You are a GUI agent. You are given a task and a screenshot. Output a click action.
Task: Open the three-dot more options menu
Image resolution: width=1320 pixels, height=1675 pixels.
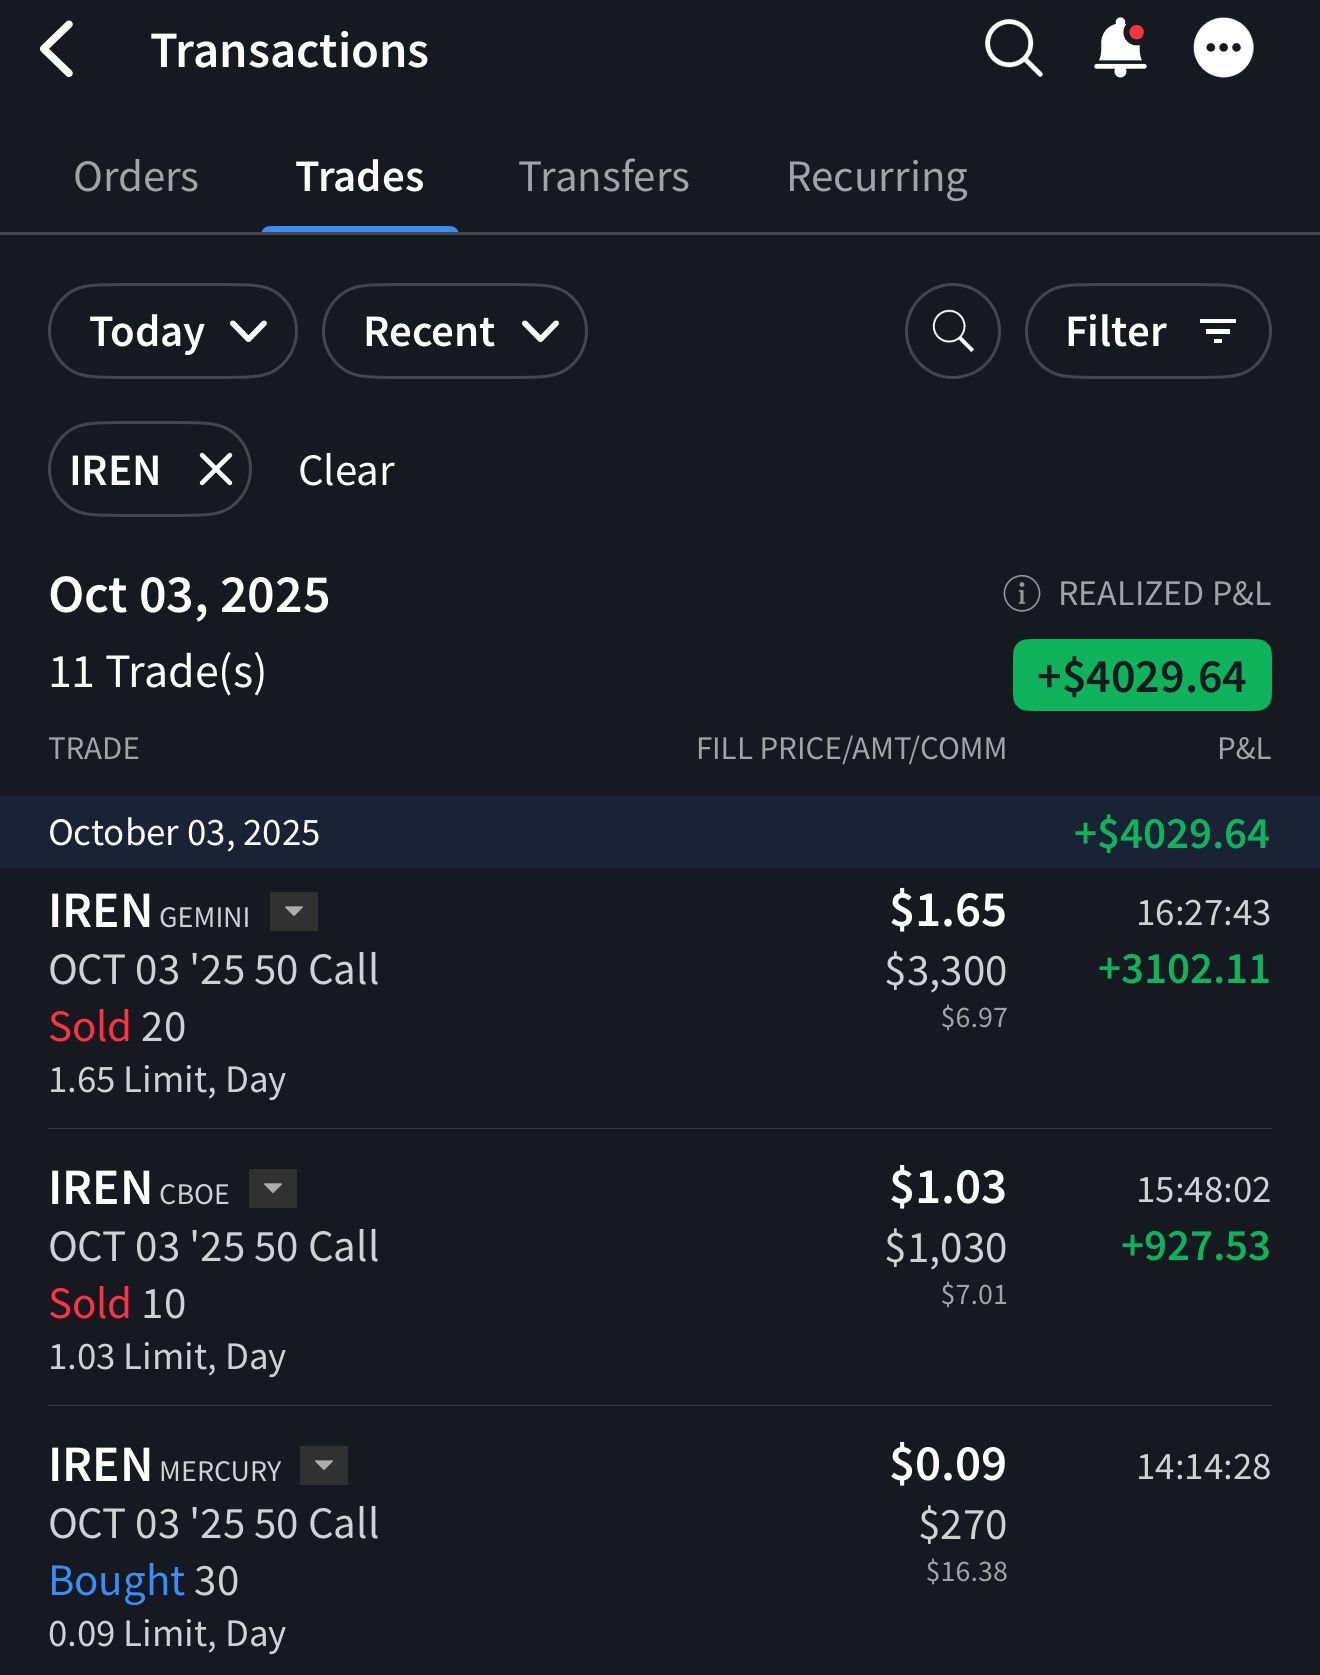point(1223,48)
